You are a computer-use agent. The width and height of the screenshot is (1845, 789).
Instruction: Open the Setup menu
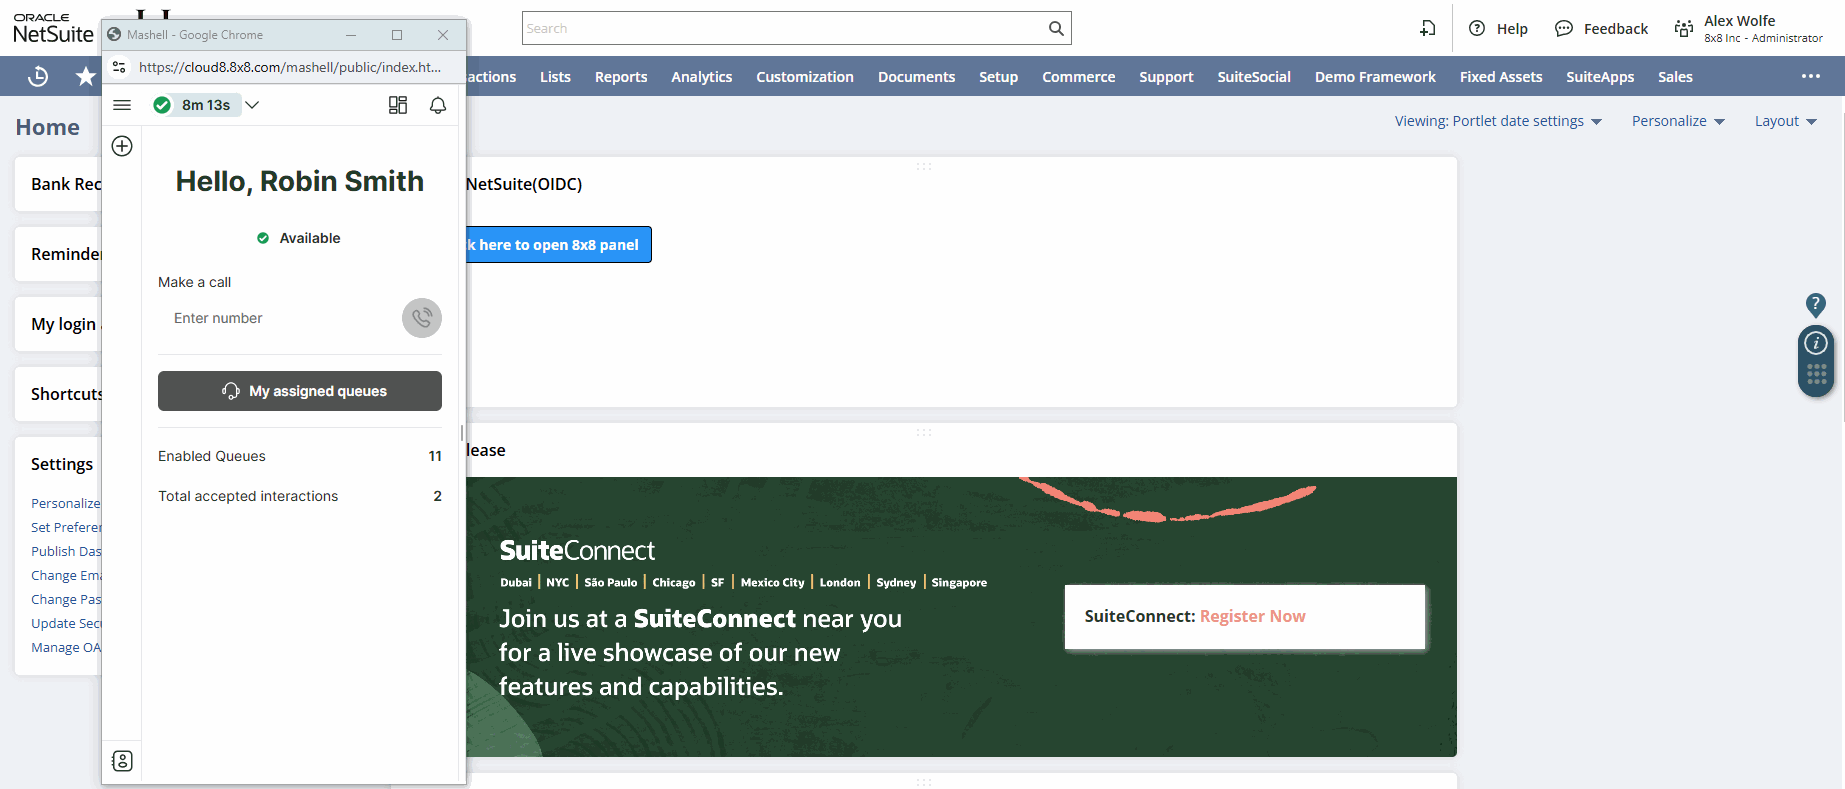(x=998, y=77)
